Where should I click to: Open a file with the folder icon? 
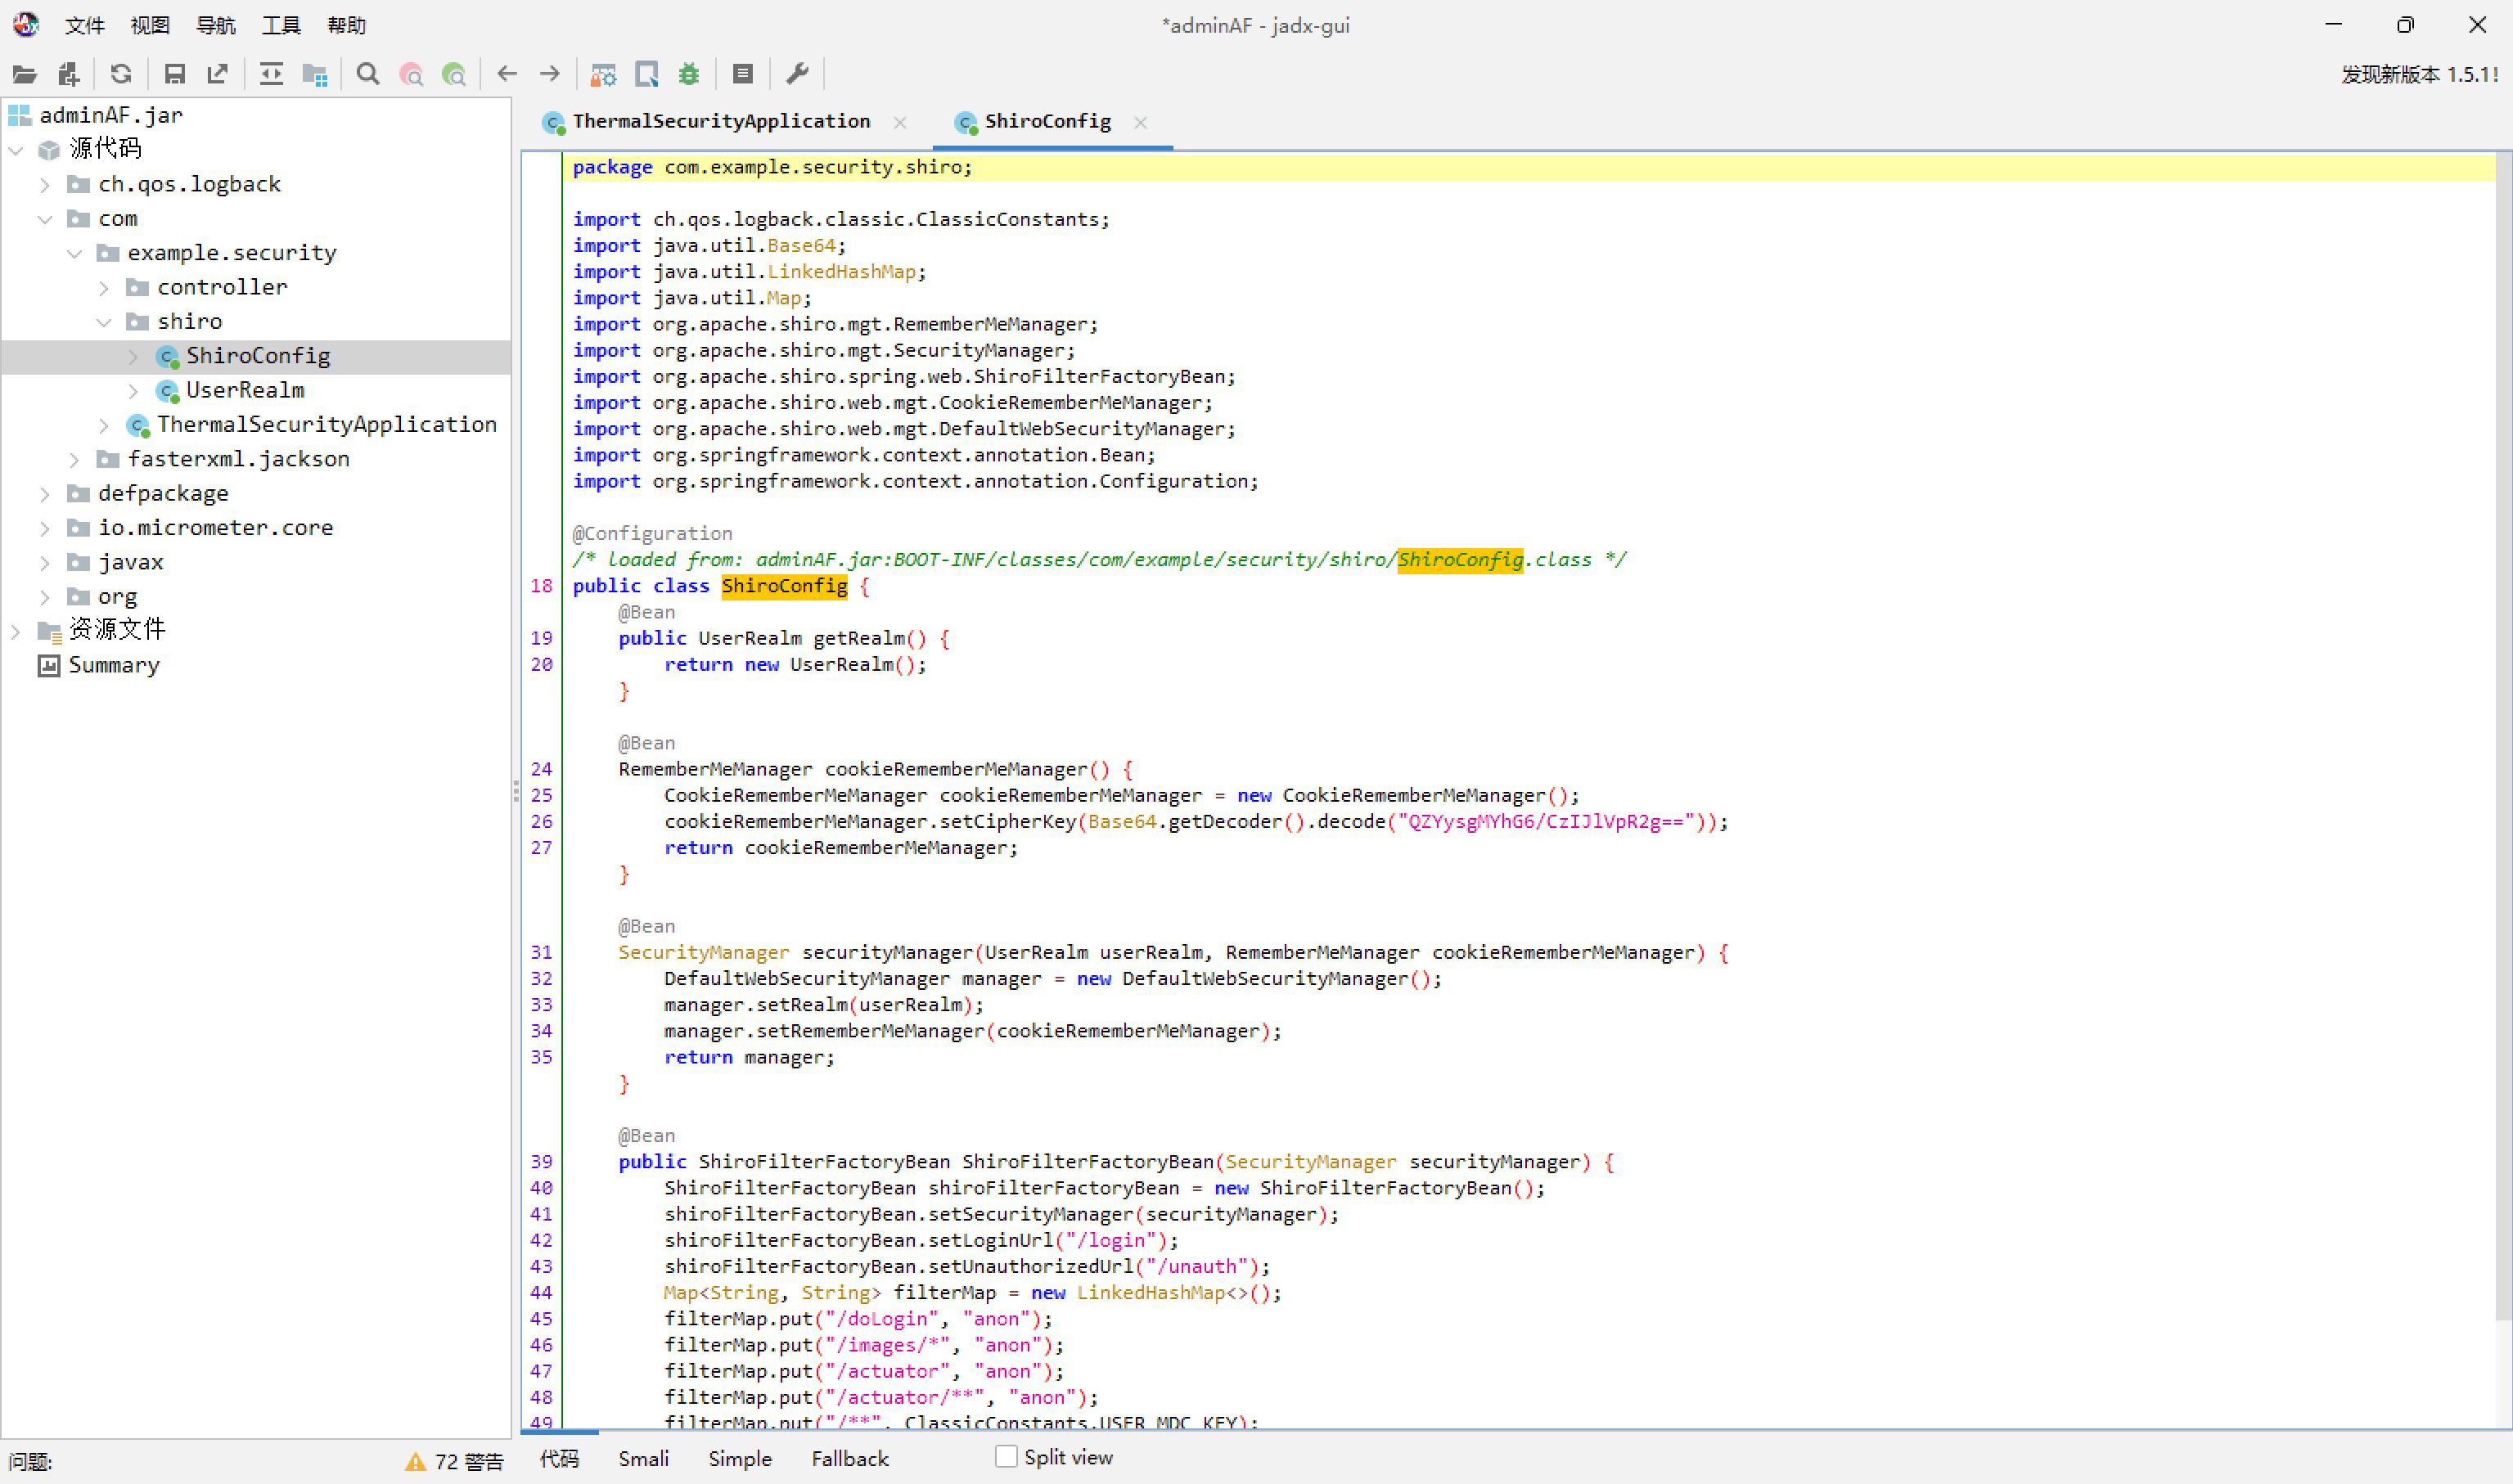click(x=25, y=74)
